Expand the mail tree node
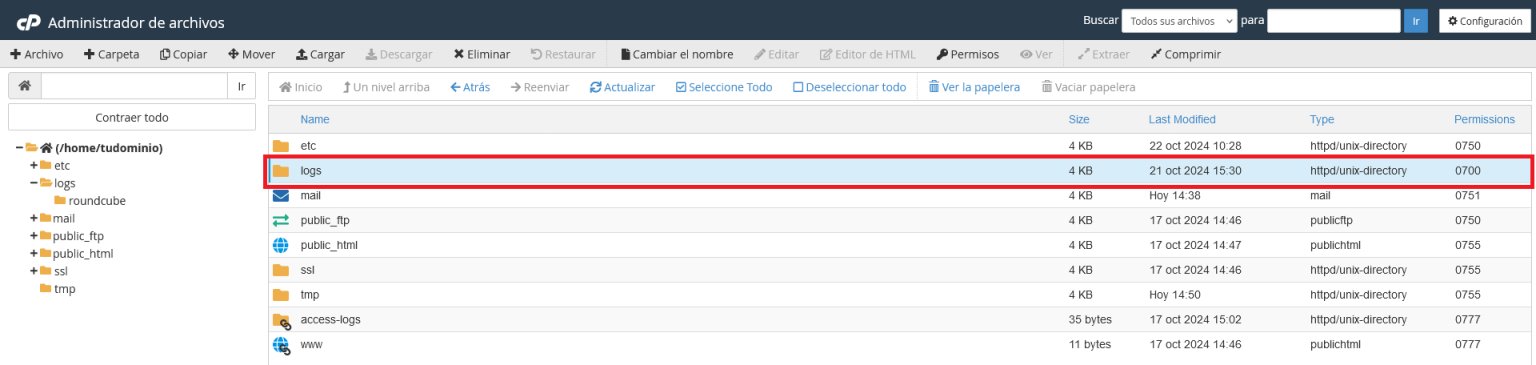The height and width of the screenshot is (365, 1536). [34, 218]
